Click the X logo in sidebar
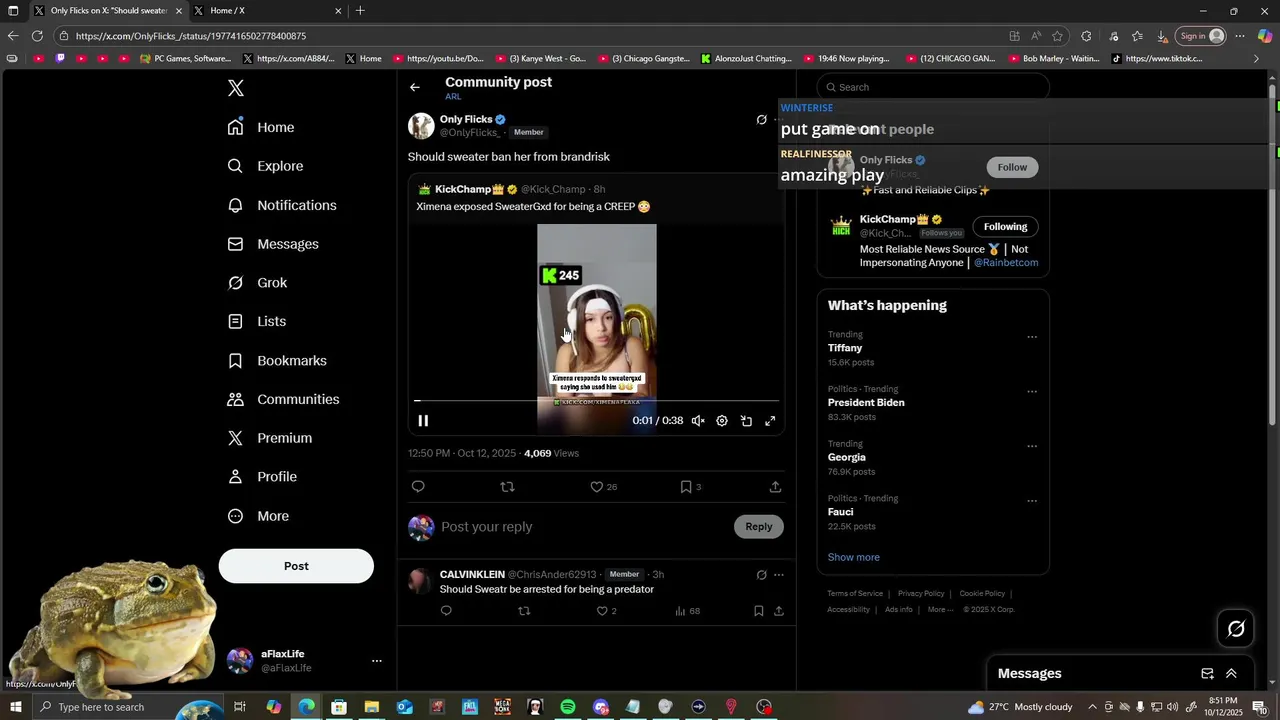Image resolution: width=1280 pixels, height=720 pixels. [236, 88]
